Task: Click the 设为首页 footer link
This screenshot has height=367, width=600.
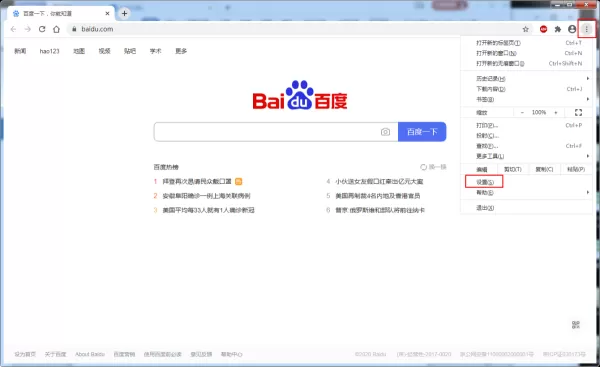Action: click(25, 354)
